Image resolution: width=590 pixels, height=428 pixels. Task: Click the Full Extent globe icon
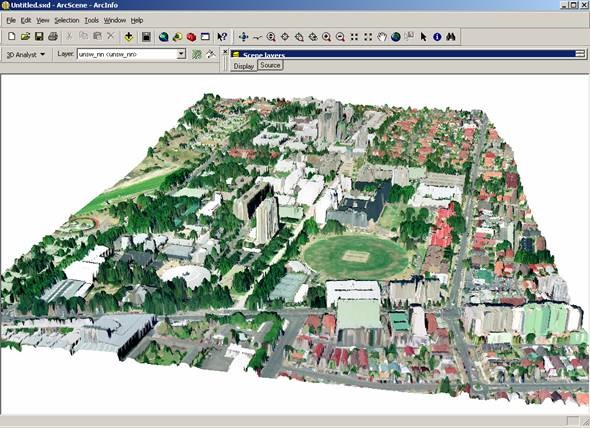395,37
